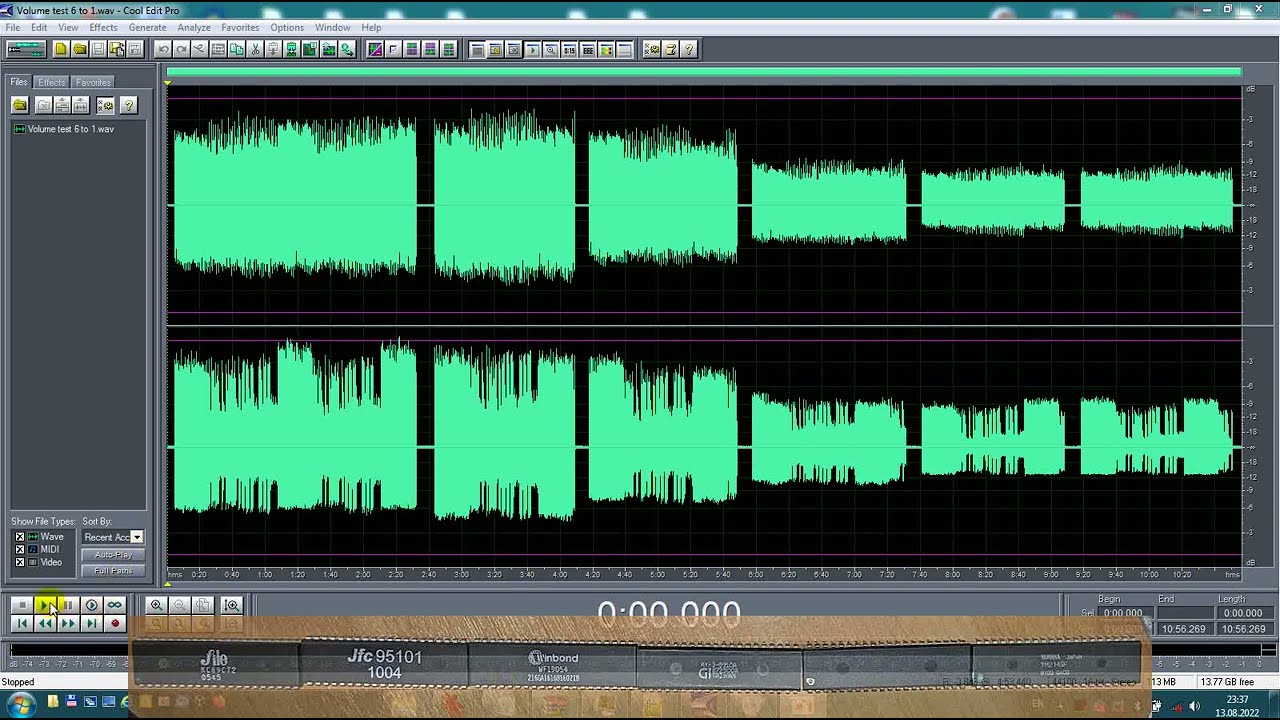Screen dimensions: 1280x720
Task: Click Advanced options icon in Files panel
Action: coord(105,105)
